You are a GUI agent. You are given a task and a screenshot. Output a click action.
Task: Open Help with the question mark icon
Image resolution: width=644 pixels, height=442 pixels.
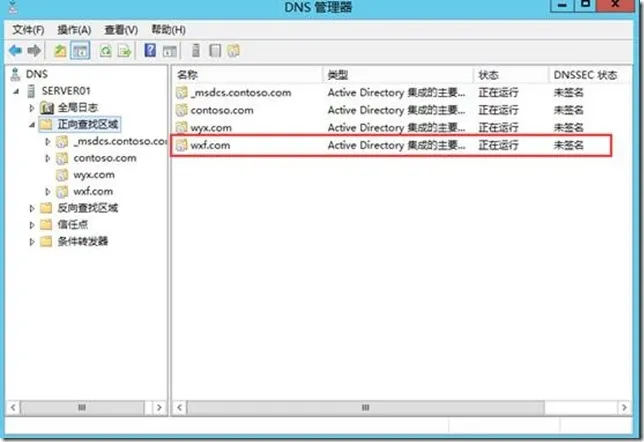[x=150, y=51]
